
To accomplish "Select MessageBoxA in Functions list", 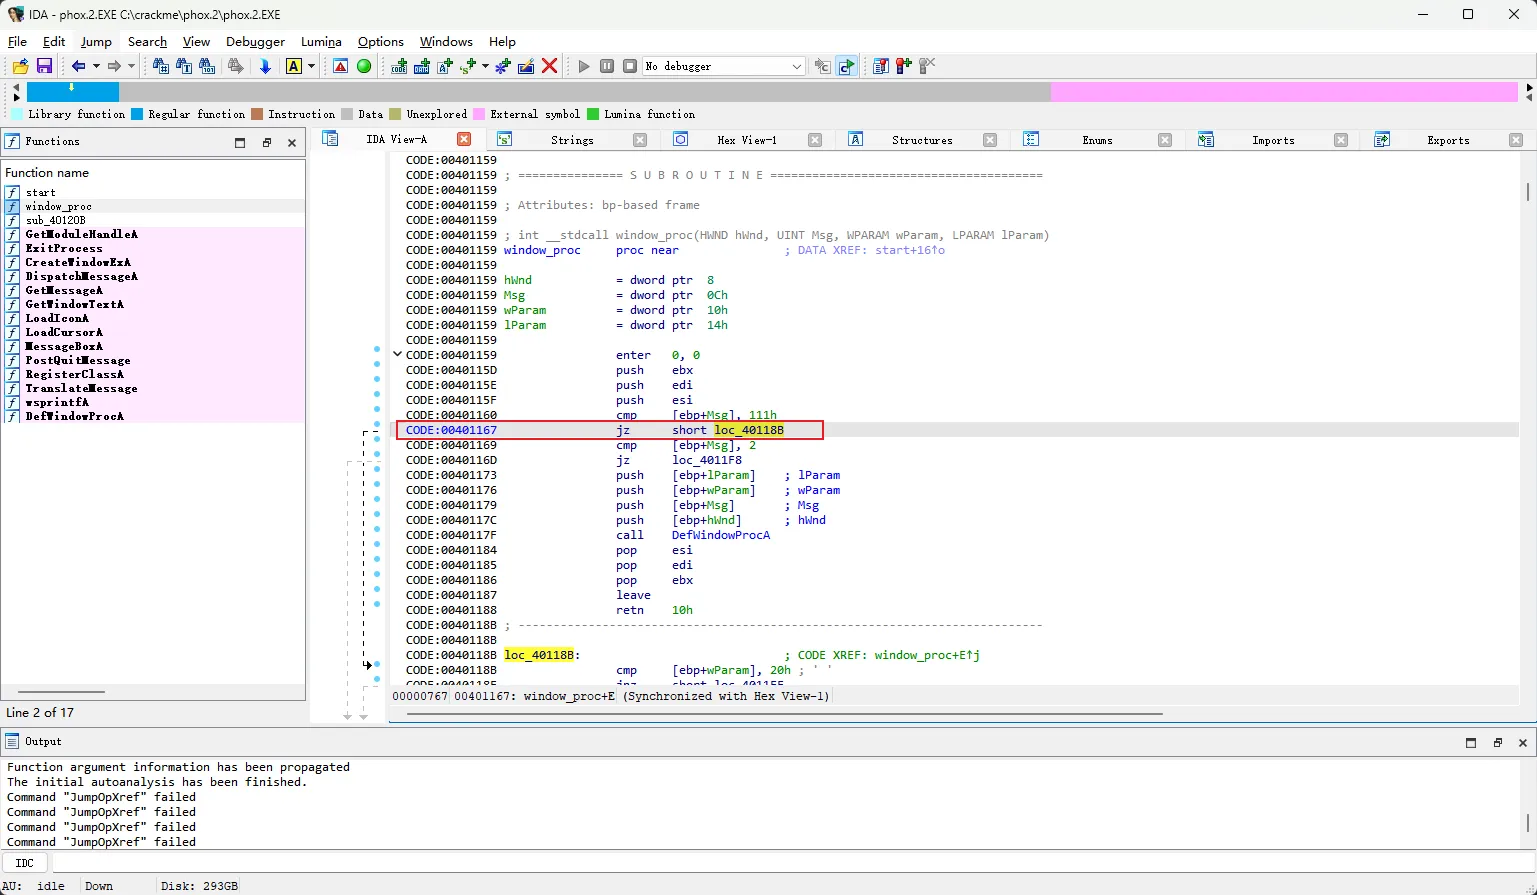I will (64, 346).
